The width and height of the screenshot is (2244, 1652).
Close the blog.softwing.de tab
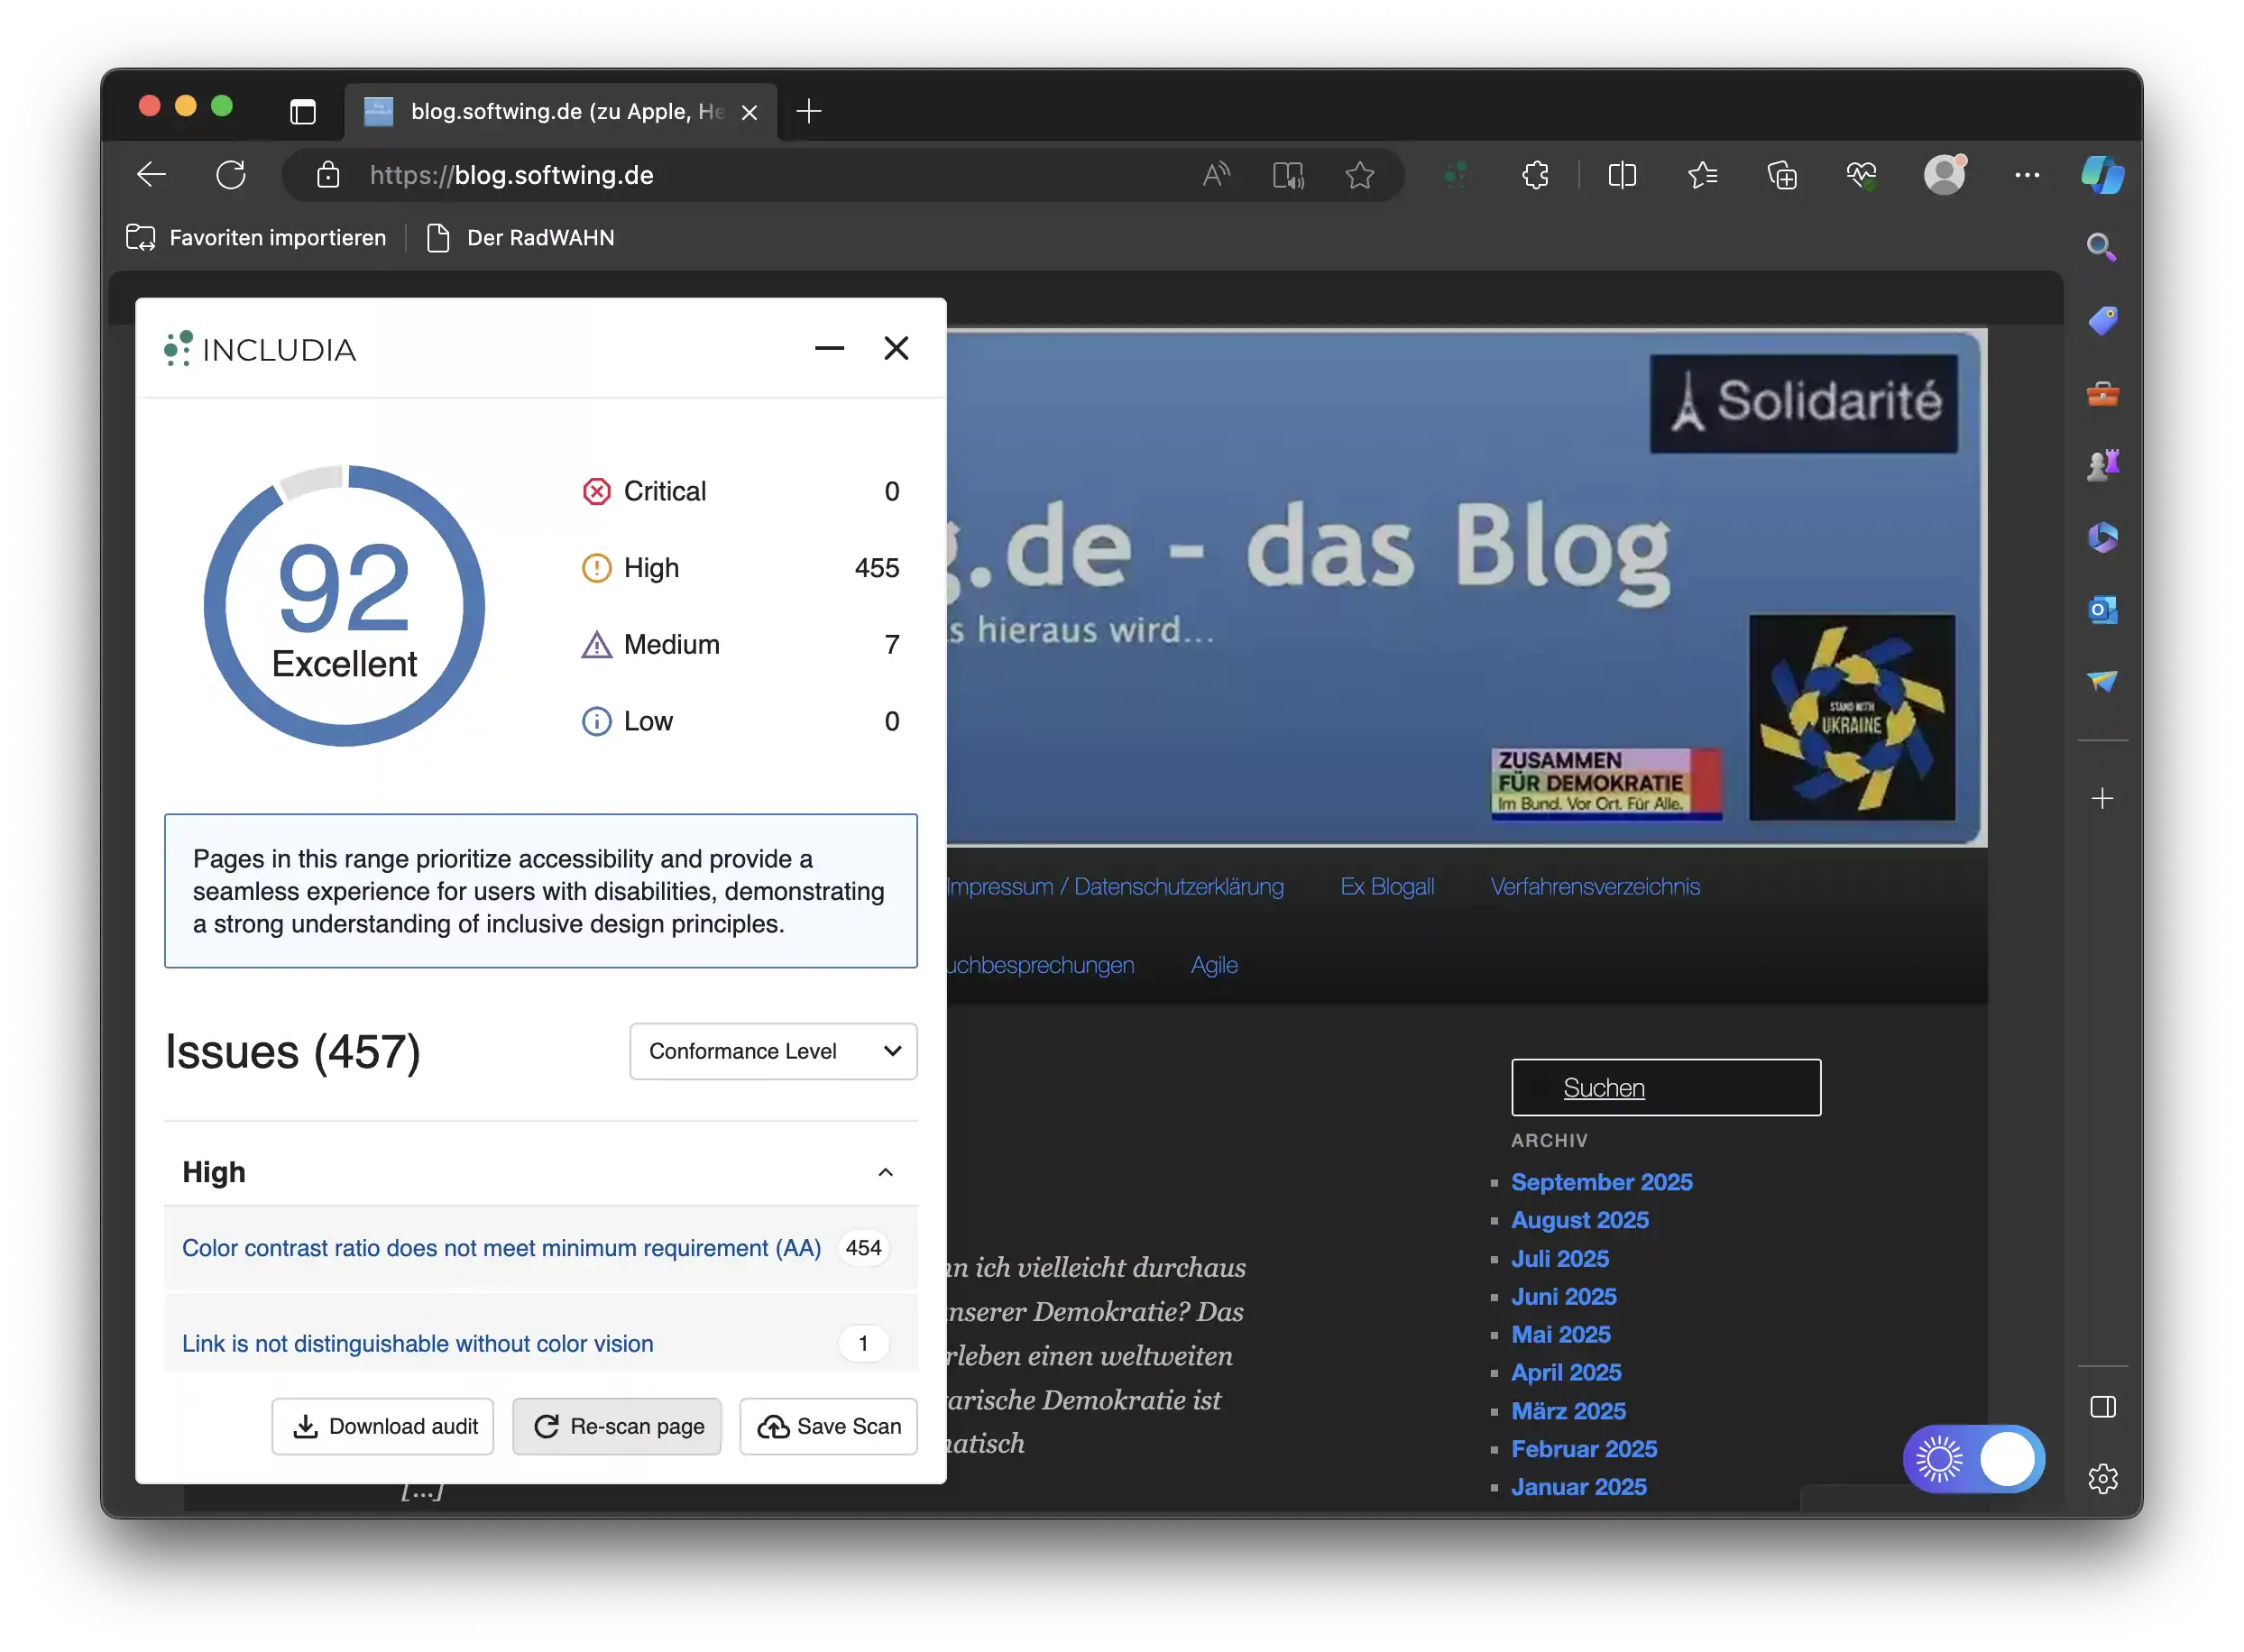pos(749,112)
